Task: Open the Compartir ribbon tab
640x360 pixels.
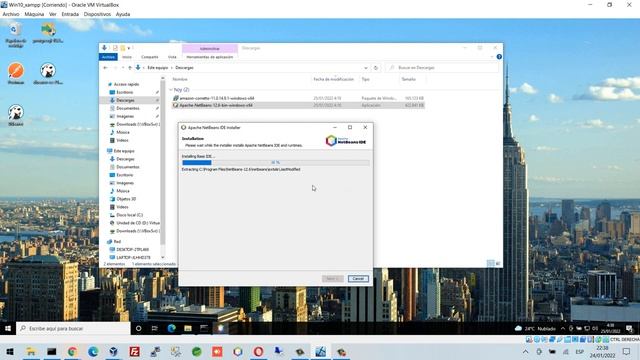Action: click(149, 57)
